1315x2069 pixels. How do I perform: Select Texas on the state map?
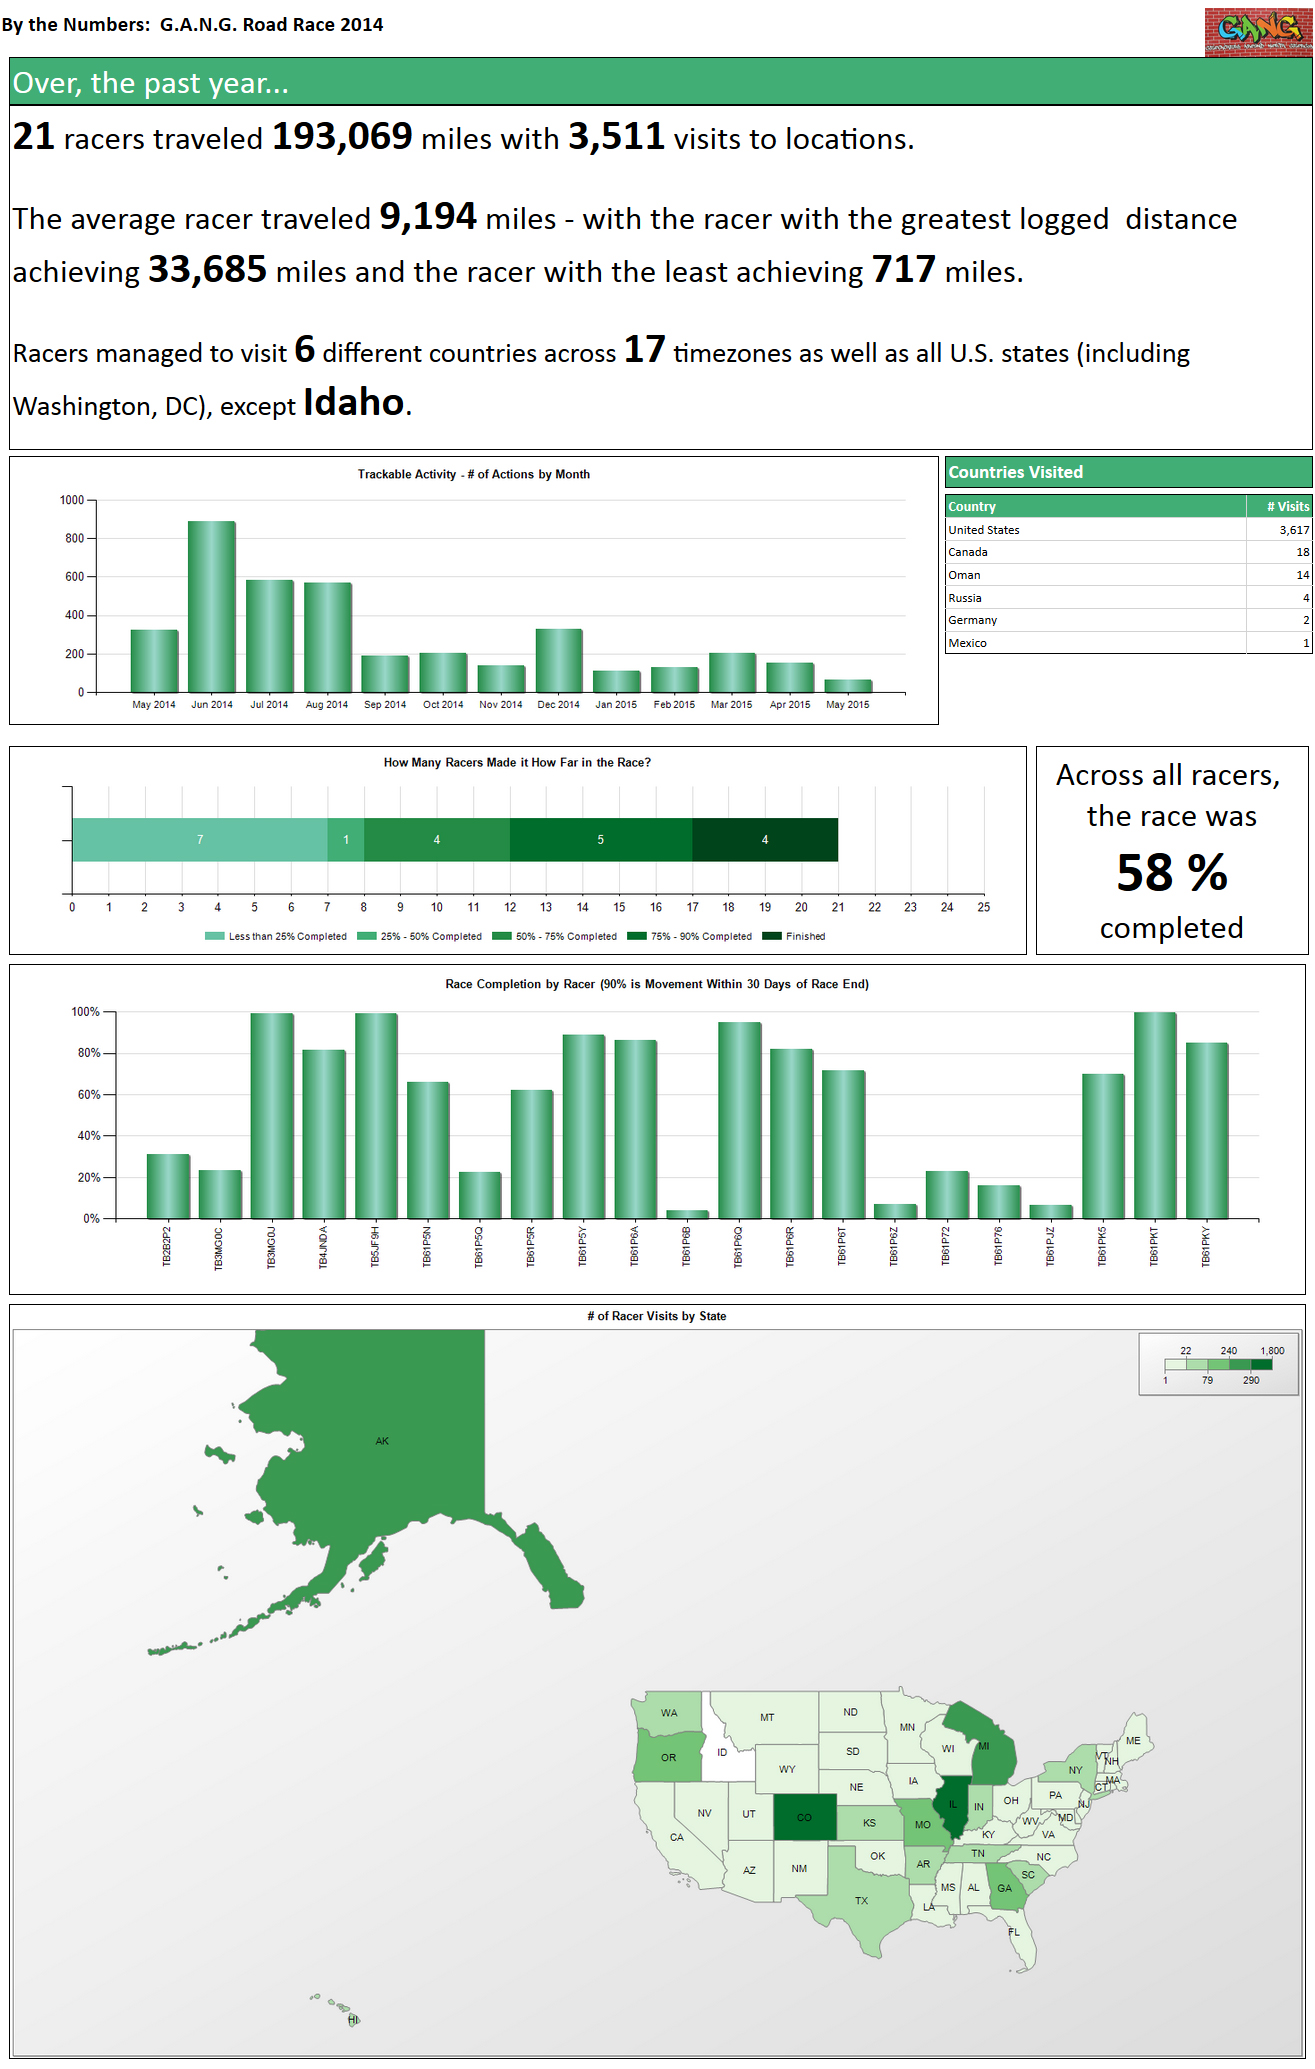(862, 1900)
